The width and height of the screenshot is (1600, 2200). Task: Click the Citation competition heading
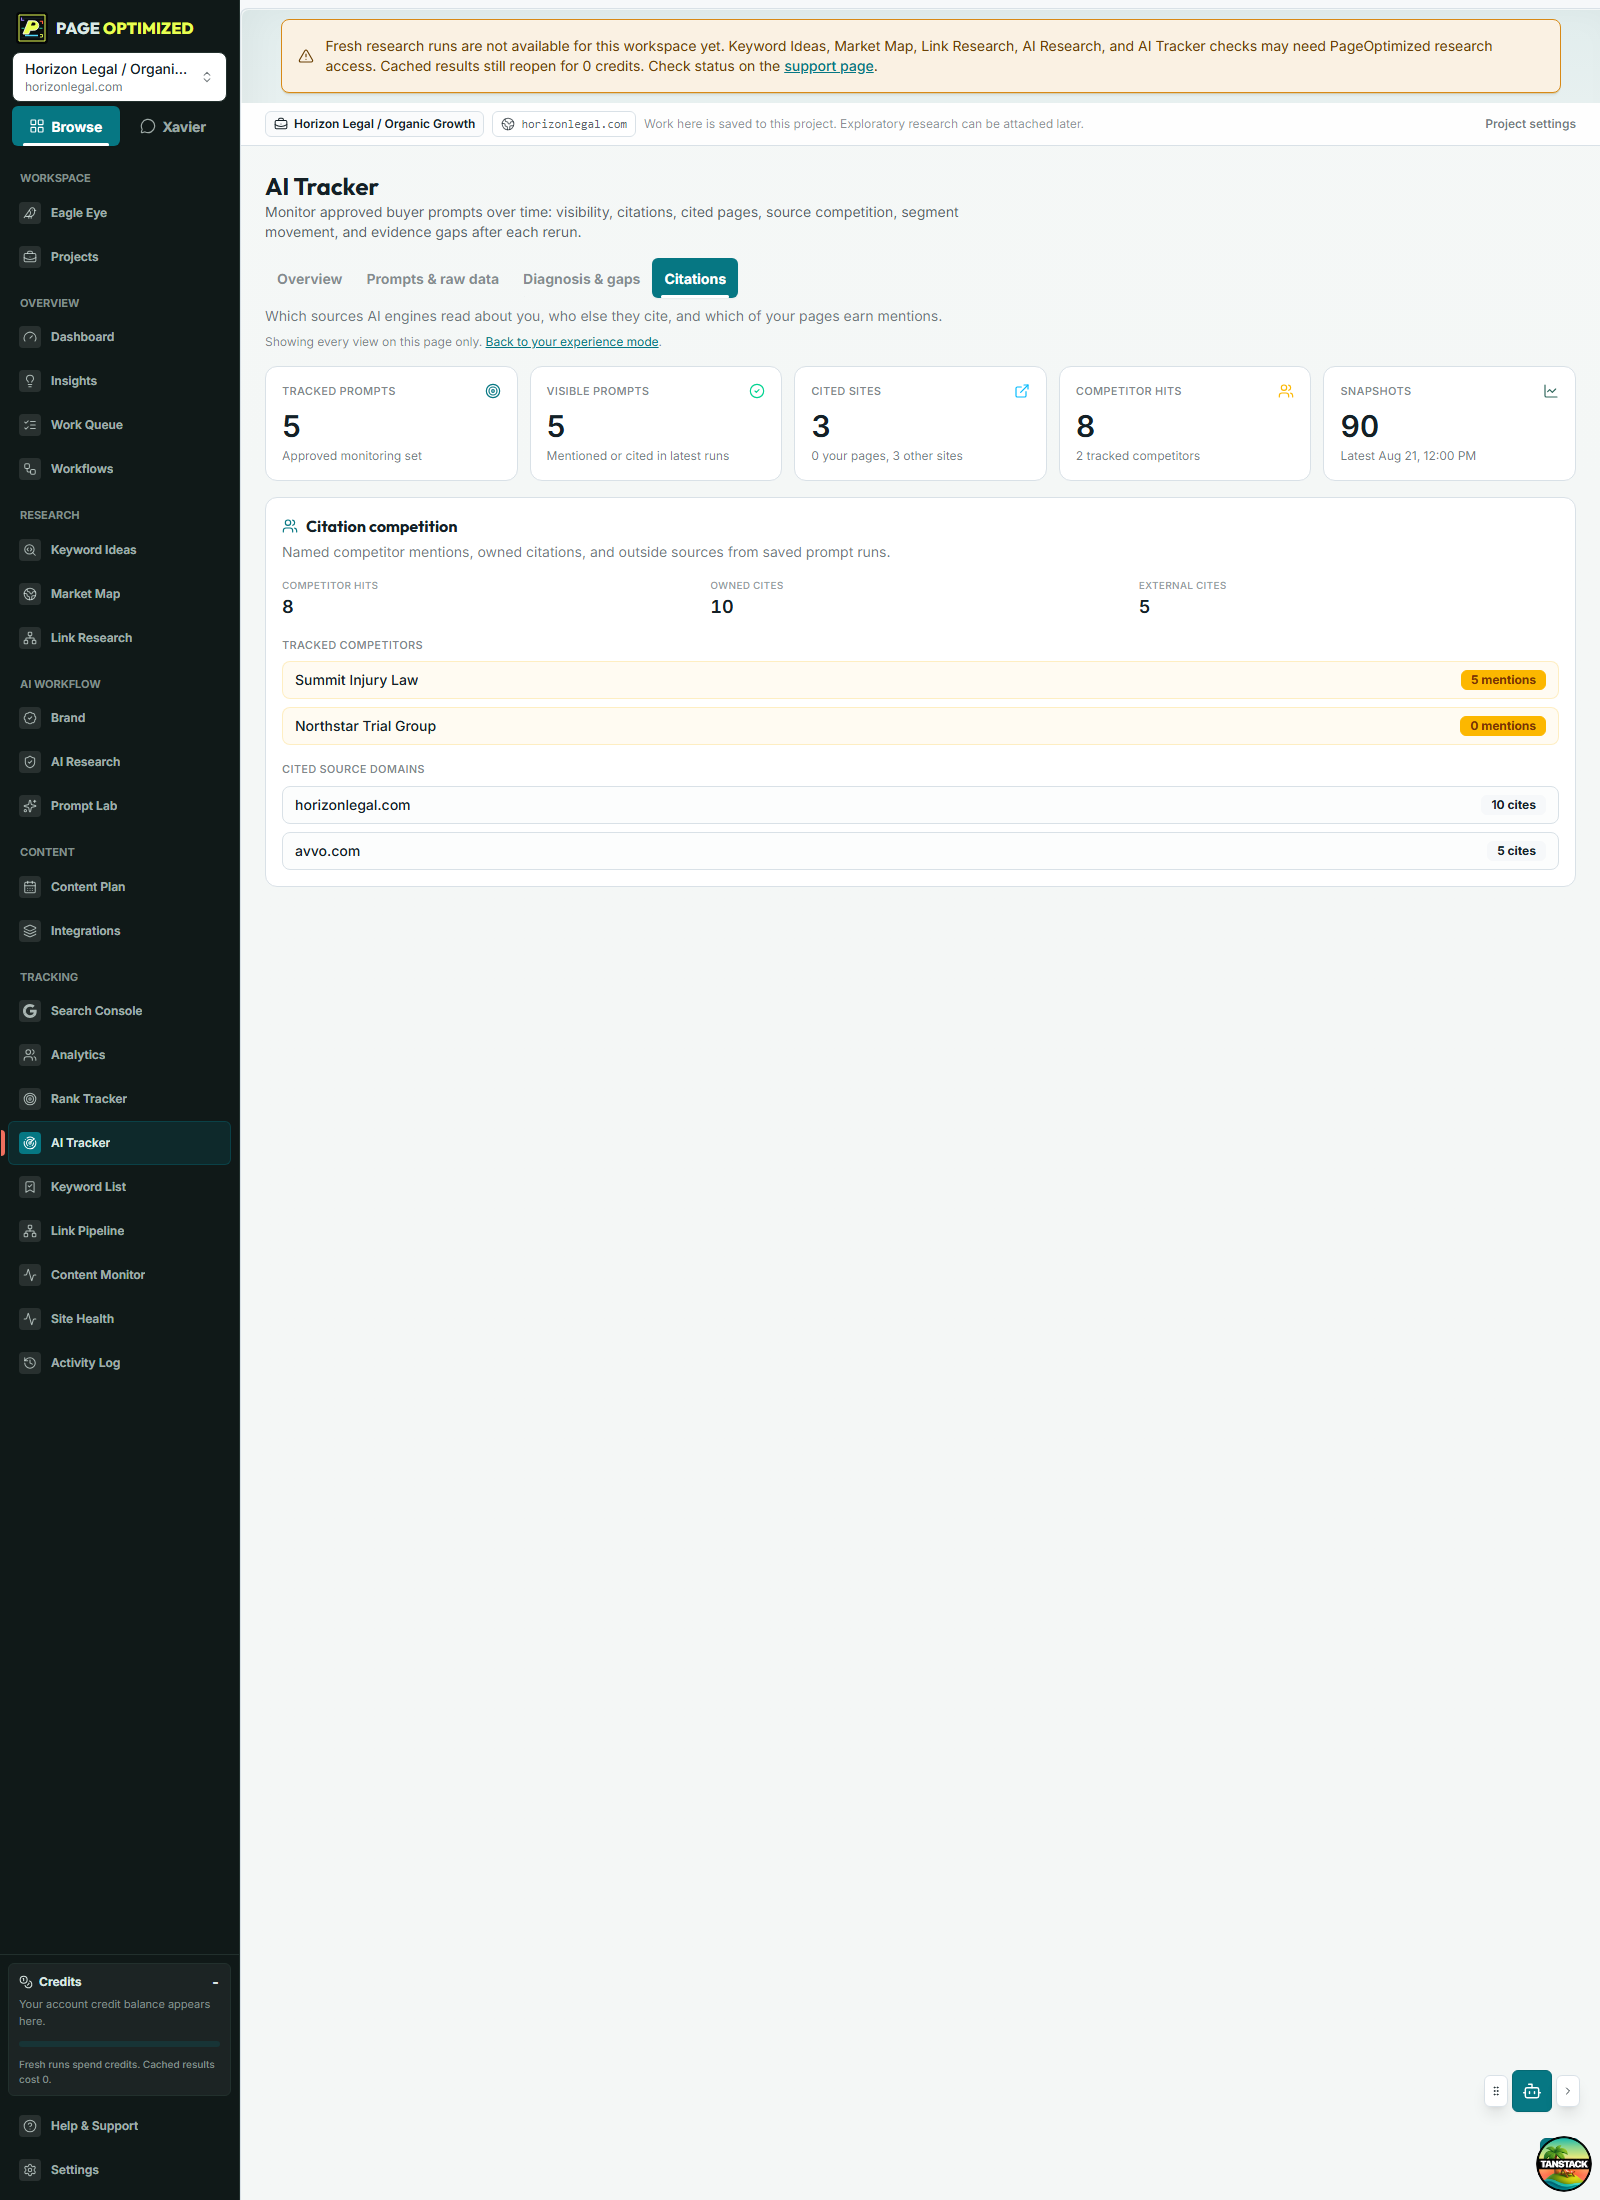382,526
